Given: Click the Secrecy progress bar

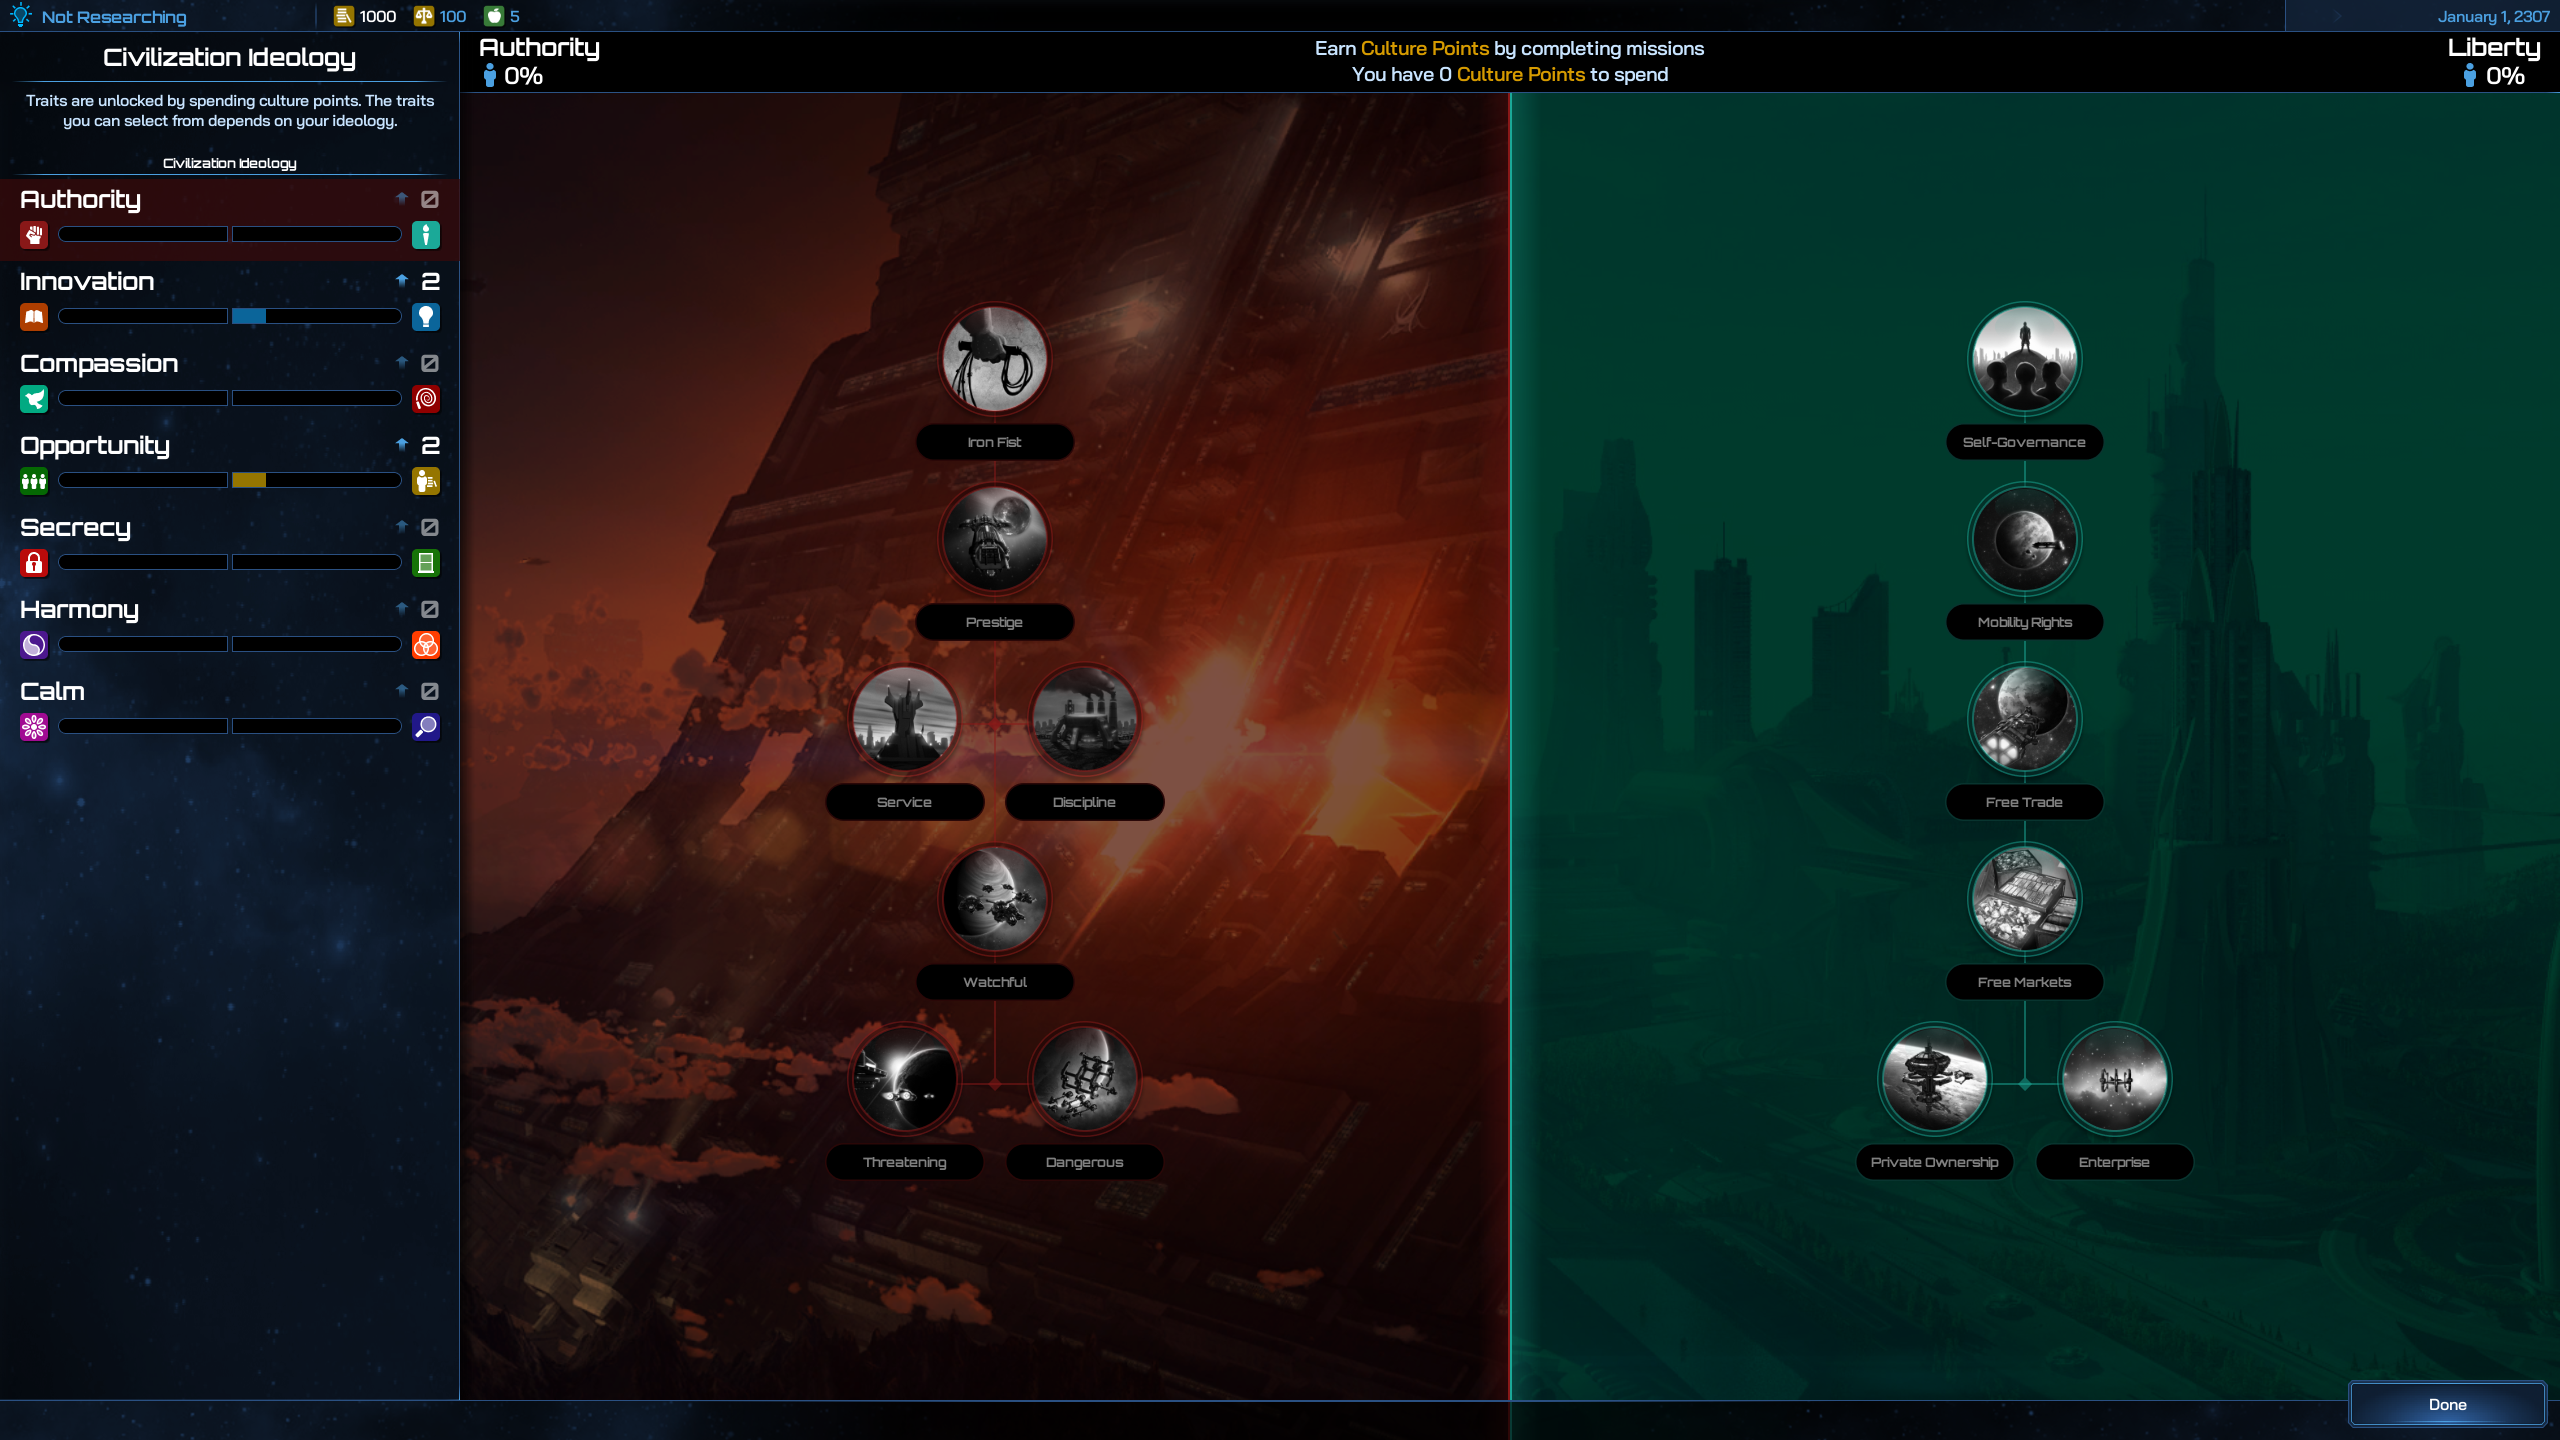Looking at the screenshot, I should (x=230, y=562).
